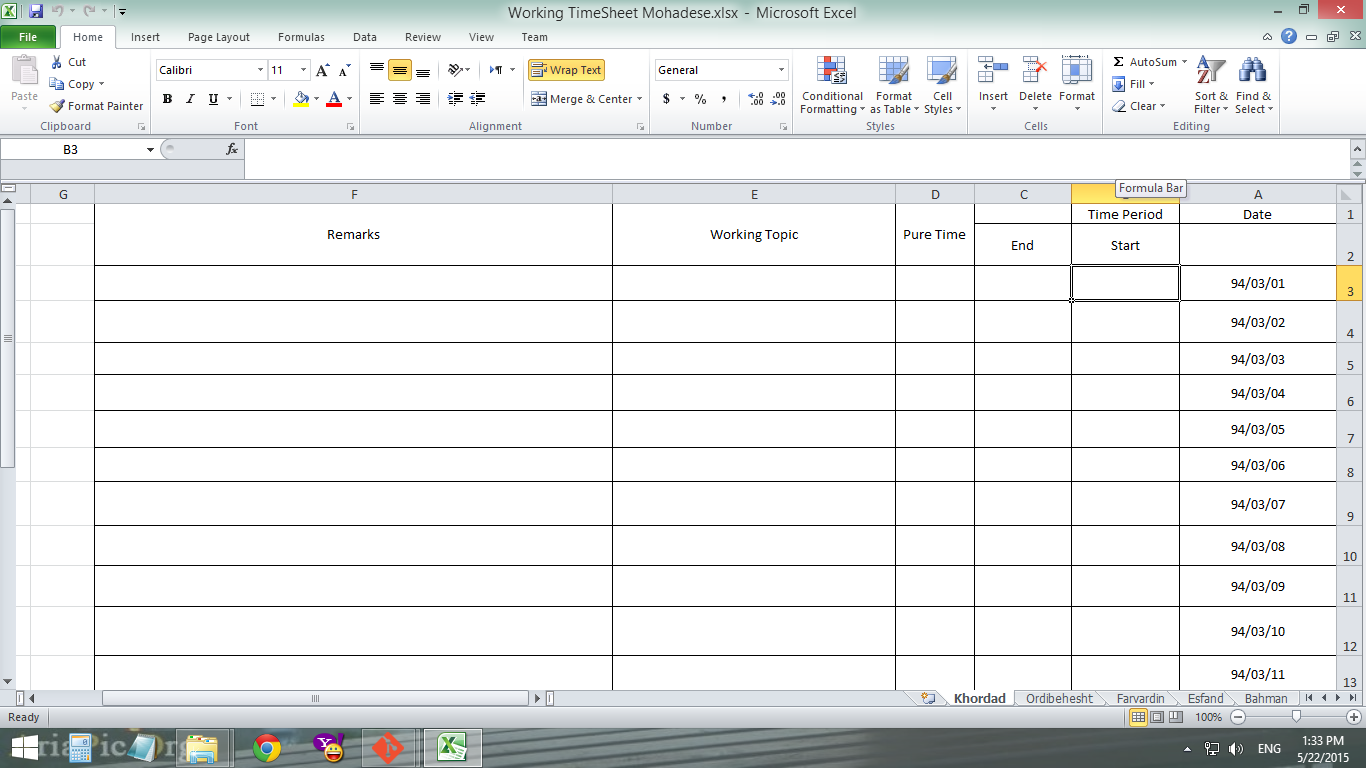This screenshot has width=1366, height=768.
Task: Expand the font name Calibri dropdown
Action: (260, 70)
